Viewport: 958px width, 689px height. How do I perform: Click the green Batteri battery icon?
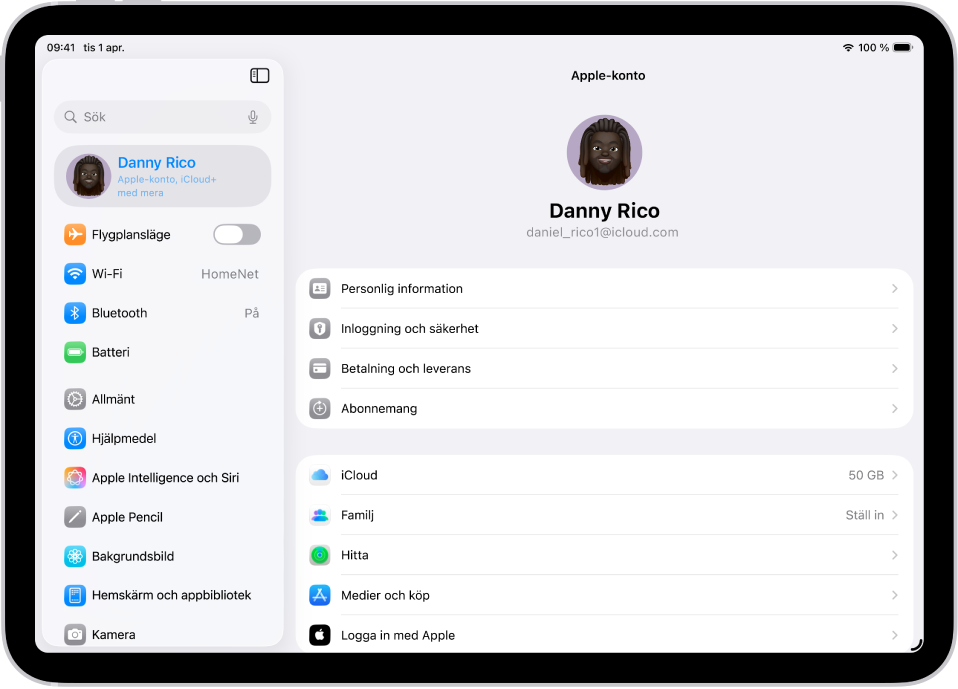(x=74, y=352)
